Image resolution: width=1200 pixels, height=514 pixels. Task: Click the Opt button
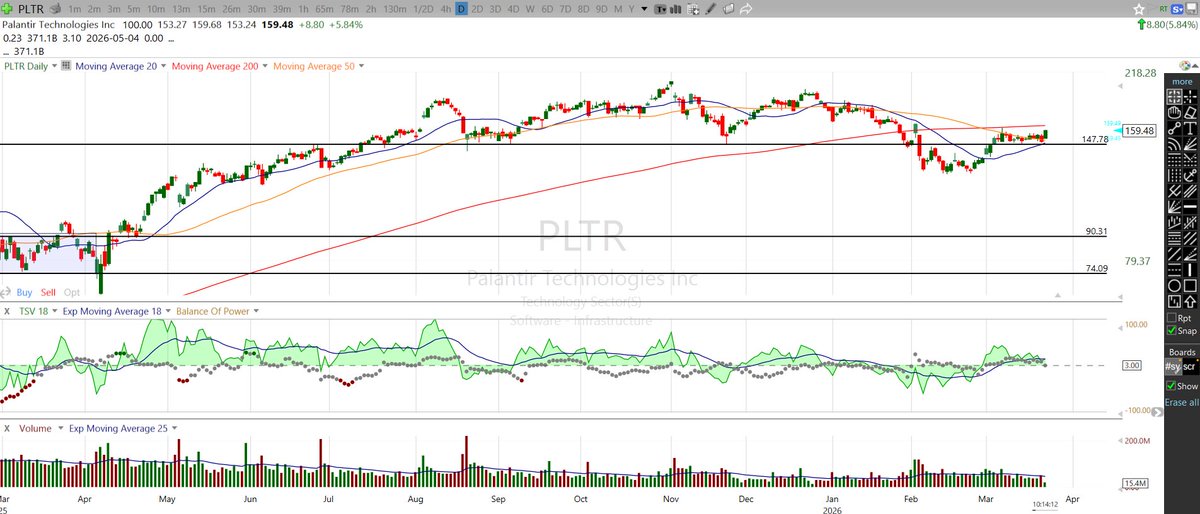[72, 292]
